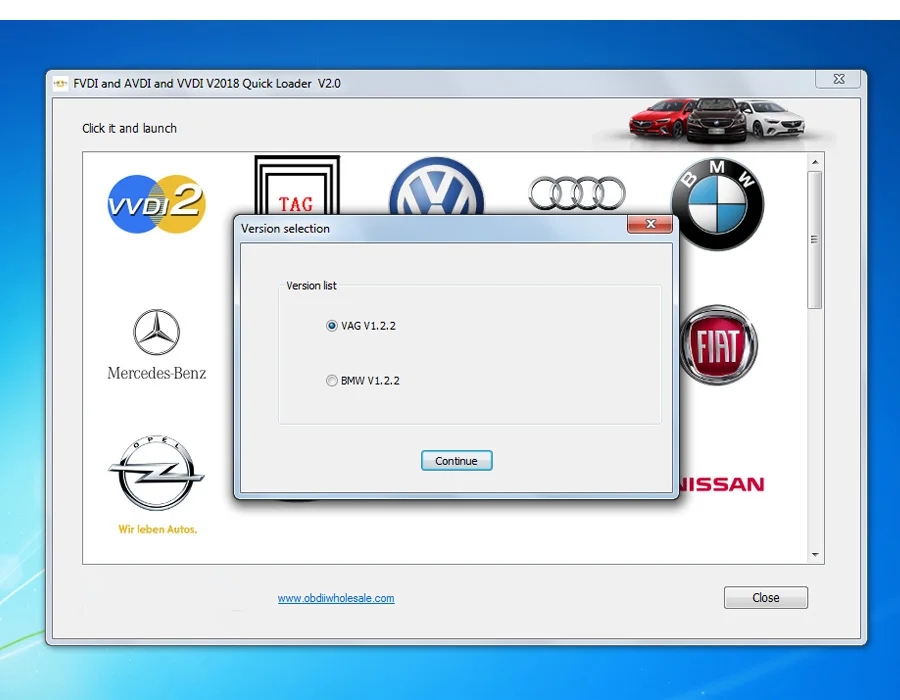
Task: Click the Continue button
Action: point(456,461)
